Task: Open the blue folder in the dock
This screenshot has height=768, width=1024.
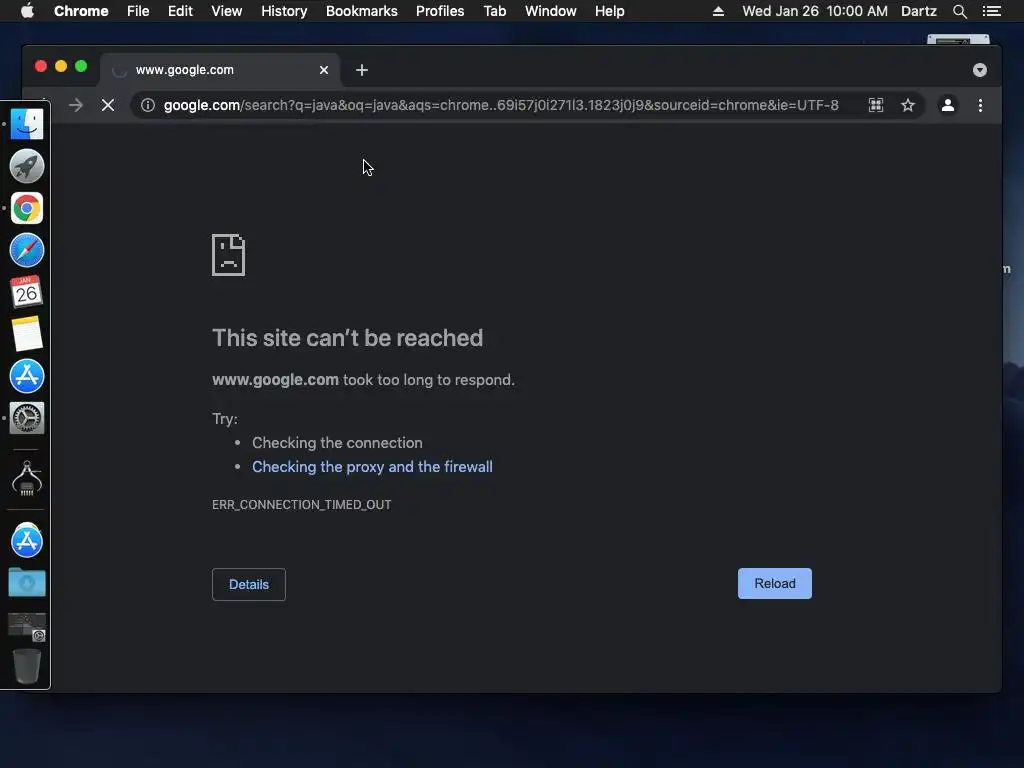Action: (27, 583)
